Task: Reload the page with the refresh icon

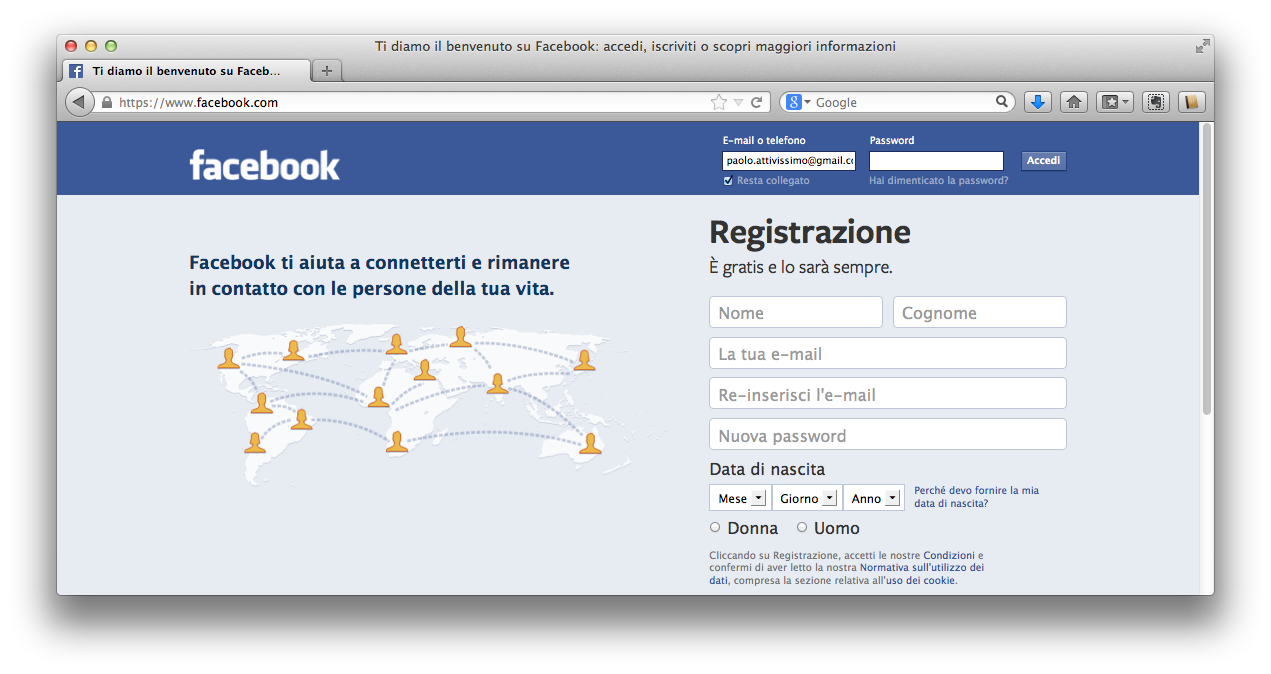Action: click(757, 102)
